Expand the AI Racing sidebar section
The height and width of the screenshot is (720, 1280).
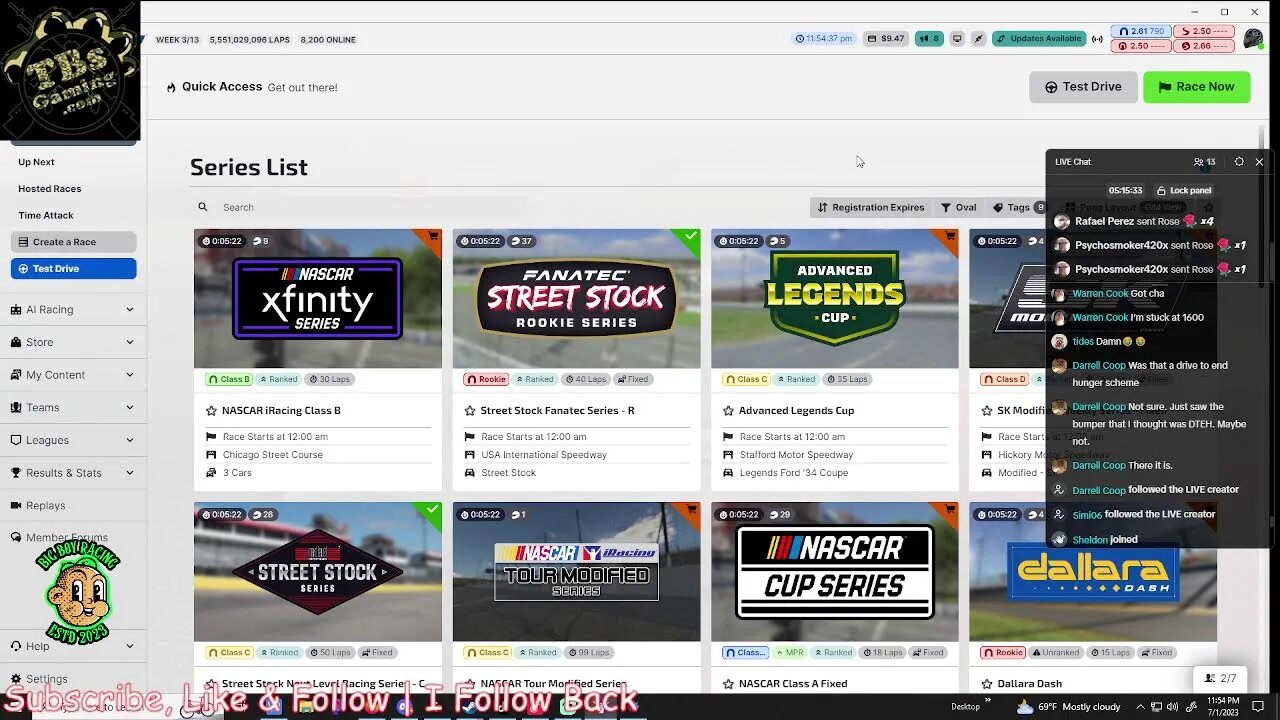72,310
